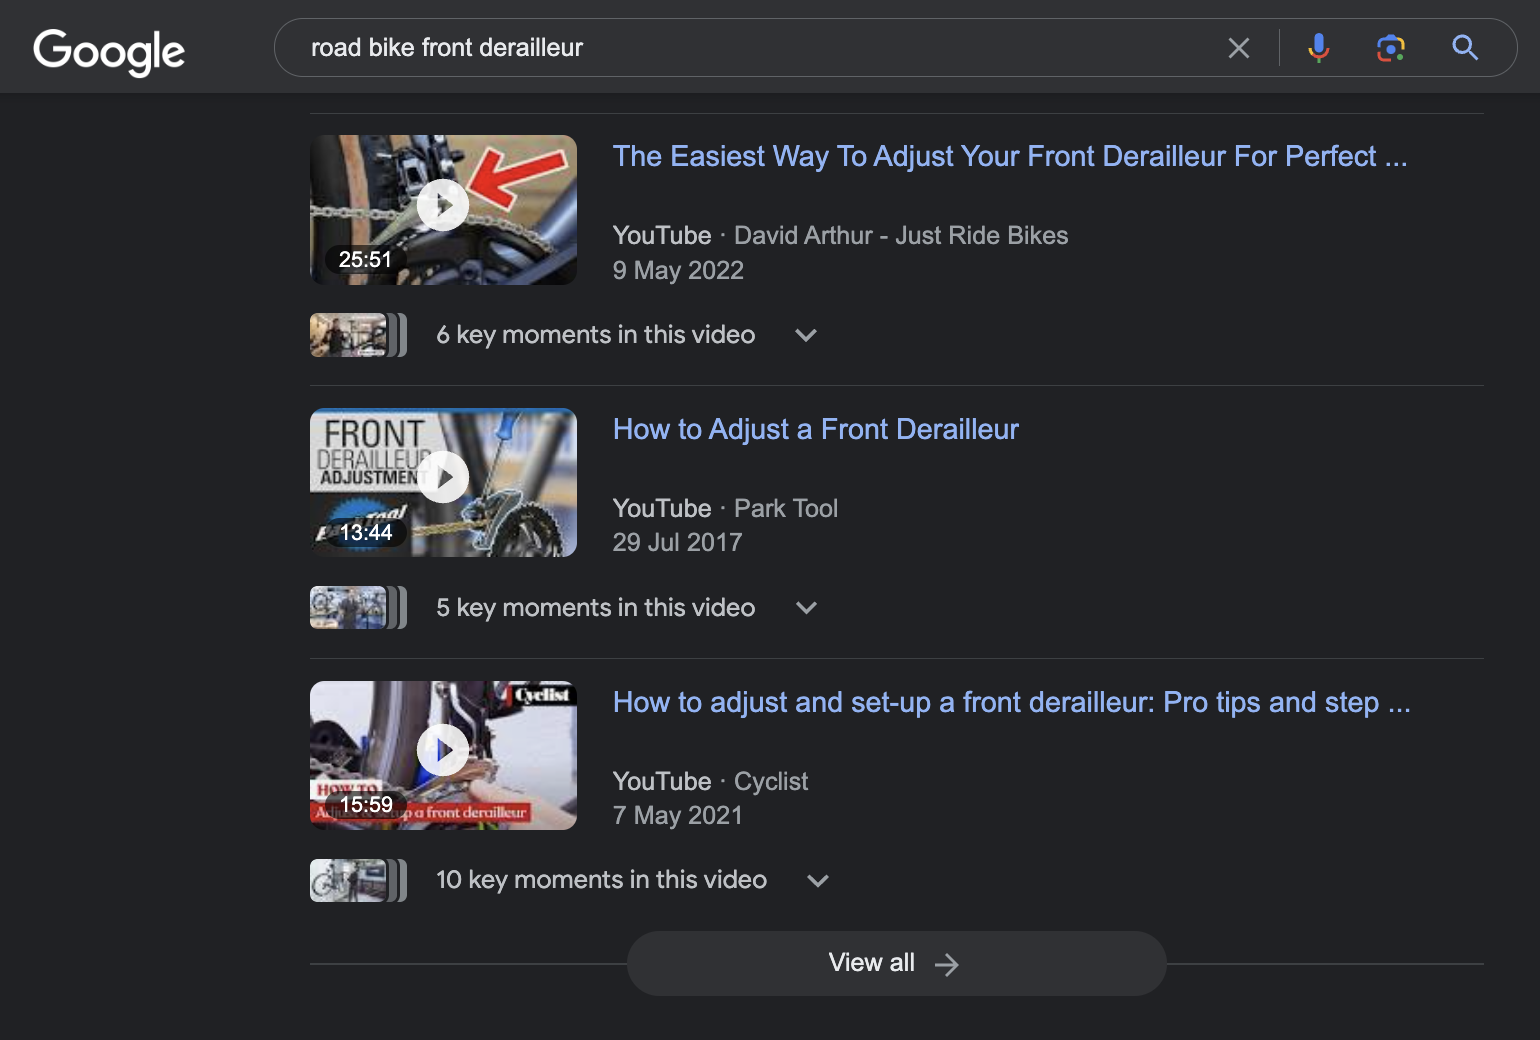Image resolution: width=1540 pixels, height=1040 pixels.
Task: Clear the search box text
Action: click(x=1238, y=48)
